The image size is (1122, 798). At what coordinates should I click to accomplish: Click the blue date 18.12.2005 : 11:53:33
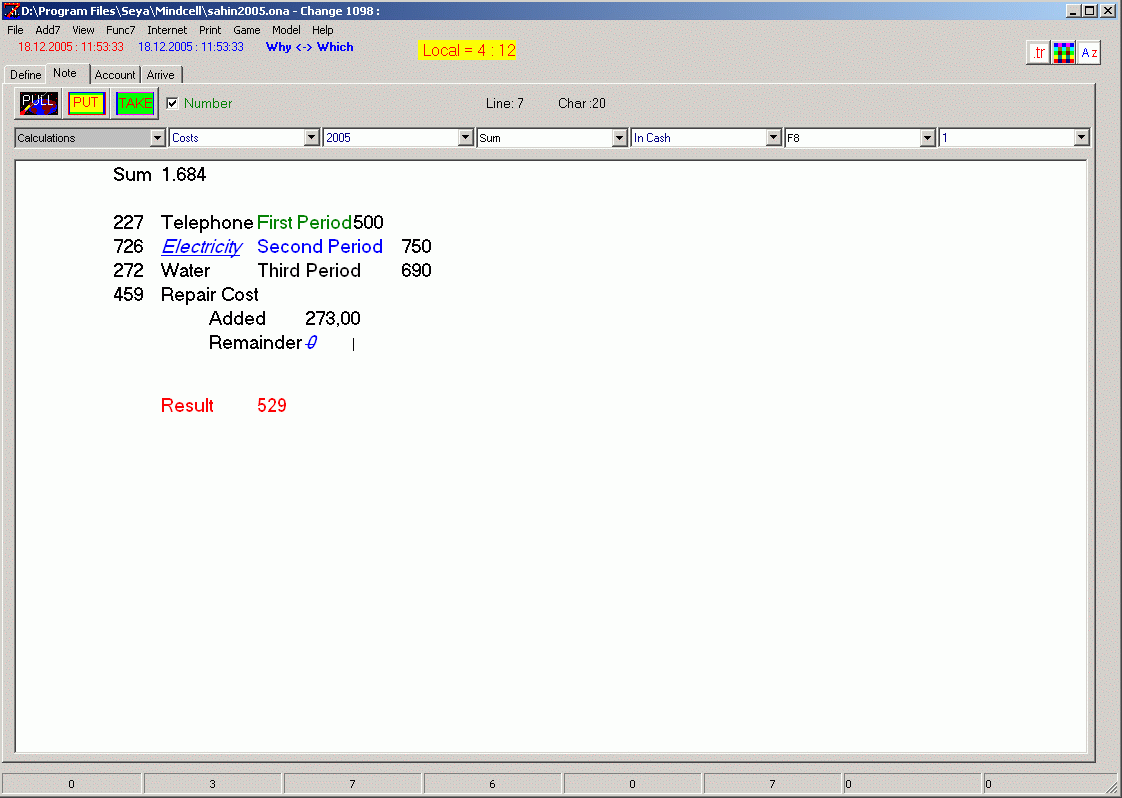click(x=191, y=47)
